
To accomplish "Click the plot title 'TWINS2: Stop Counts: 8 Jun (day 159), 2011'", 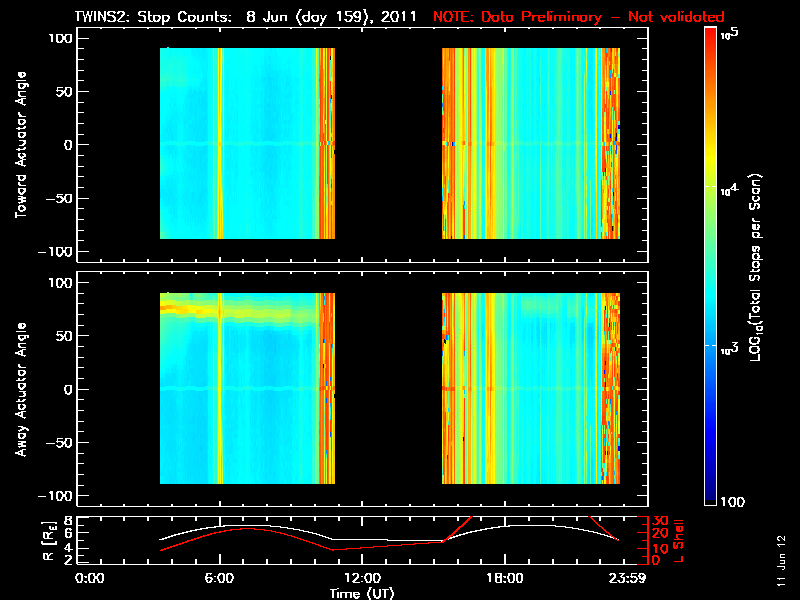I will (245, 17).
